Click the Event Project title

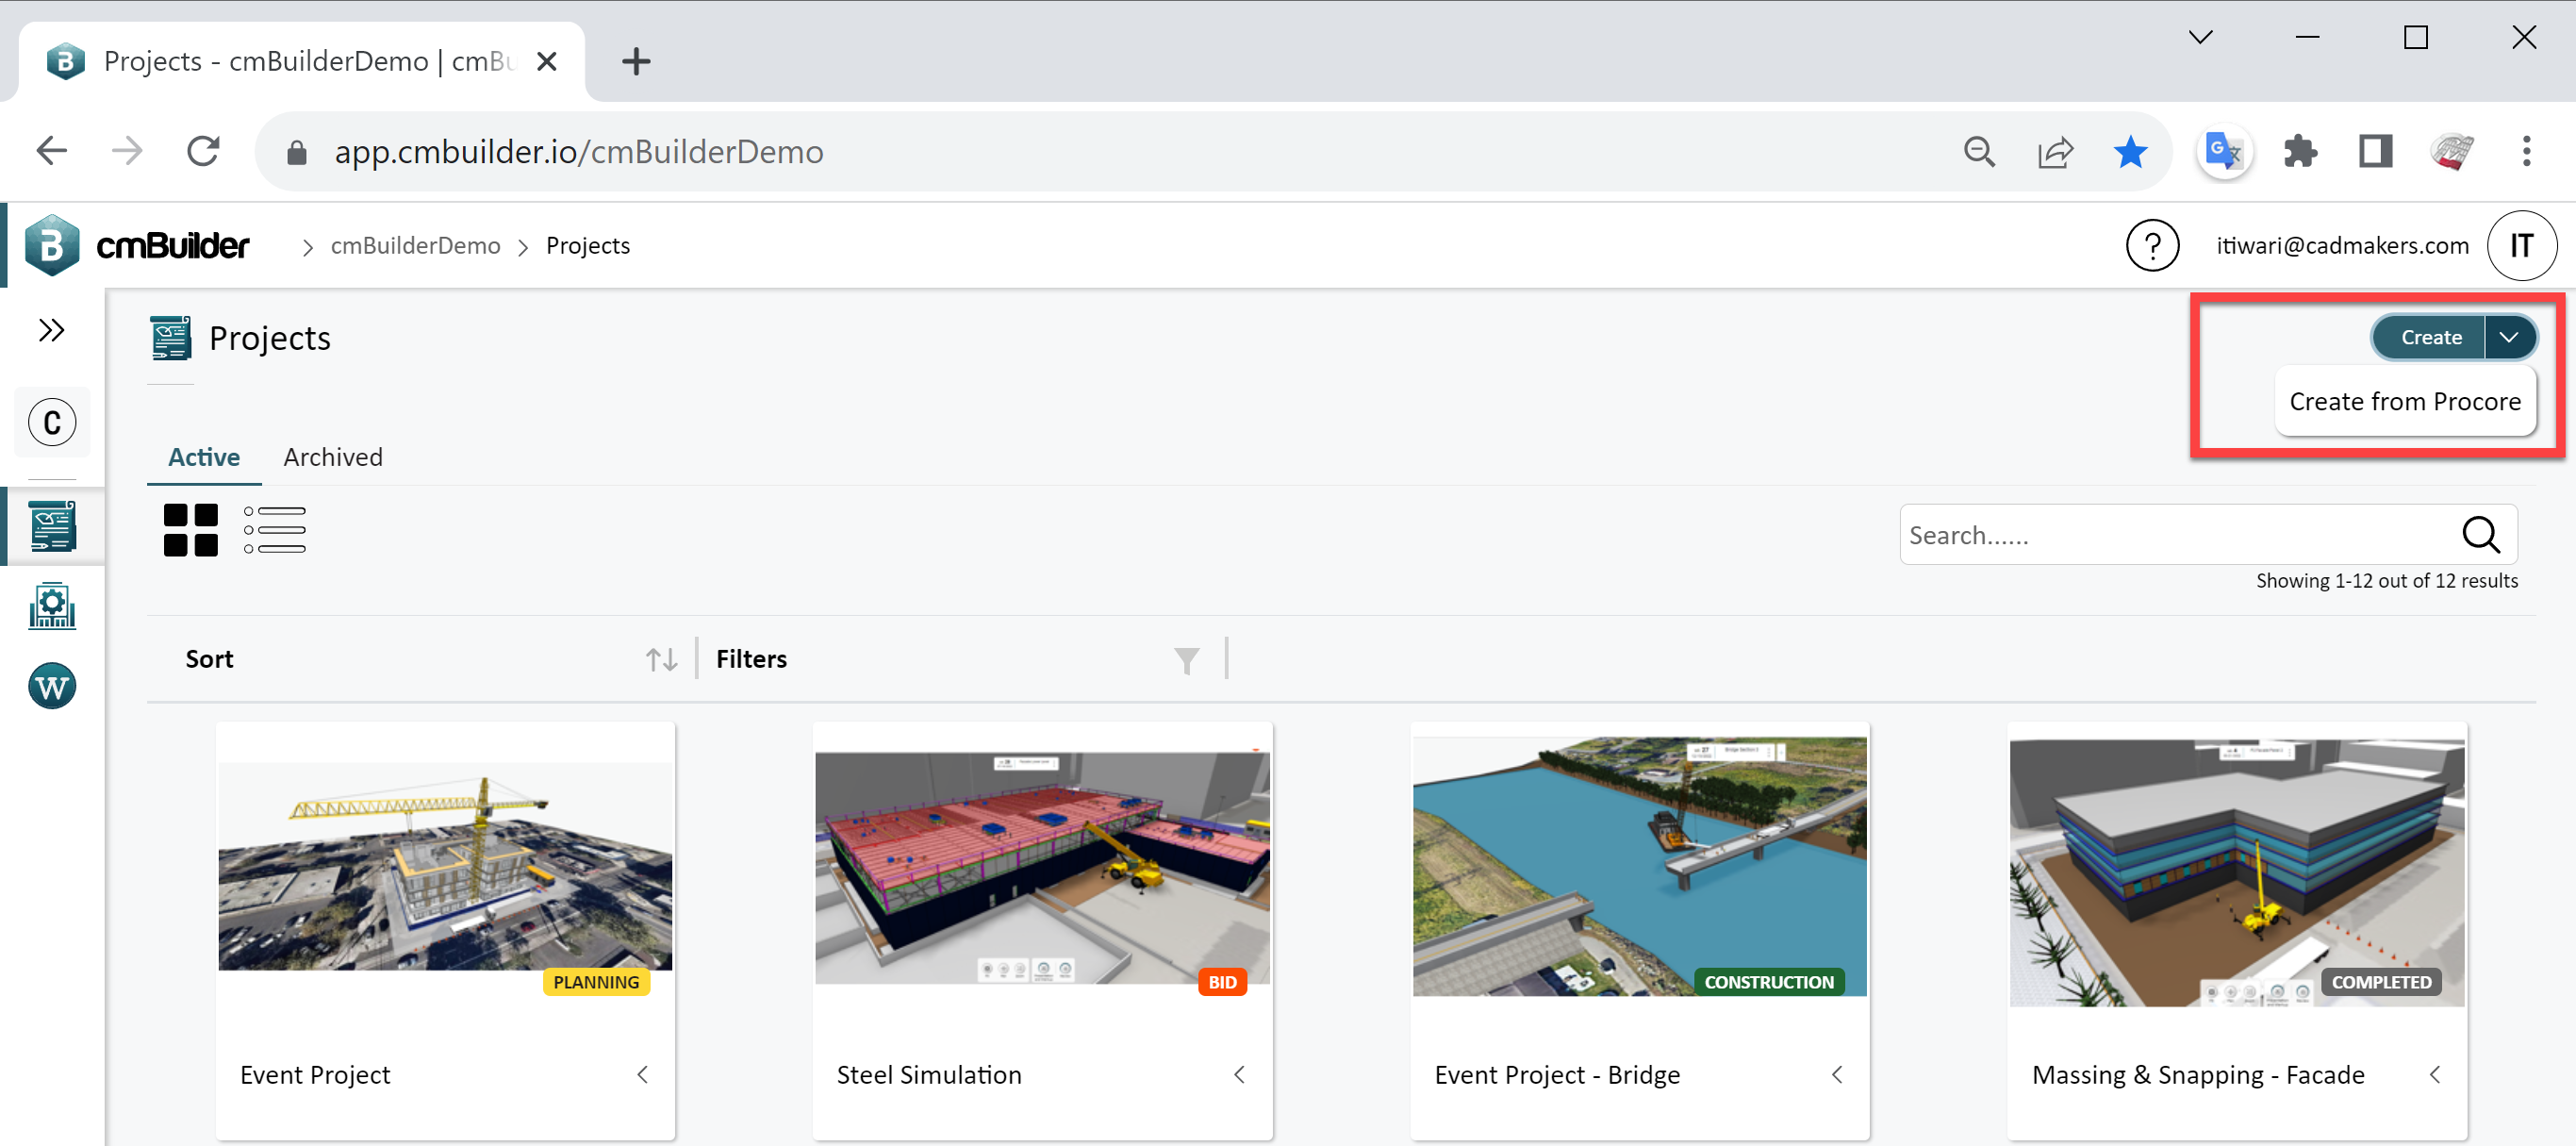(x=315, y=1075)
